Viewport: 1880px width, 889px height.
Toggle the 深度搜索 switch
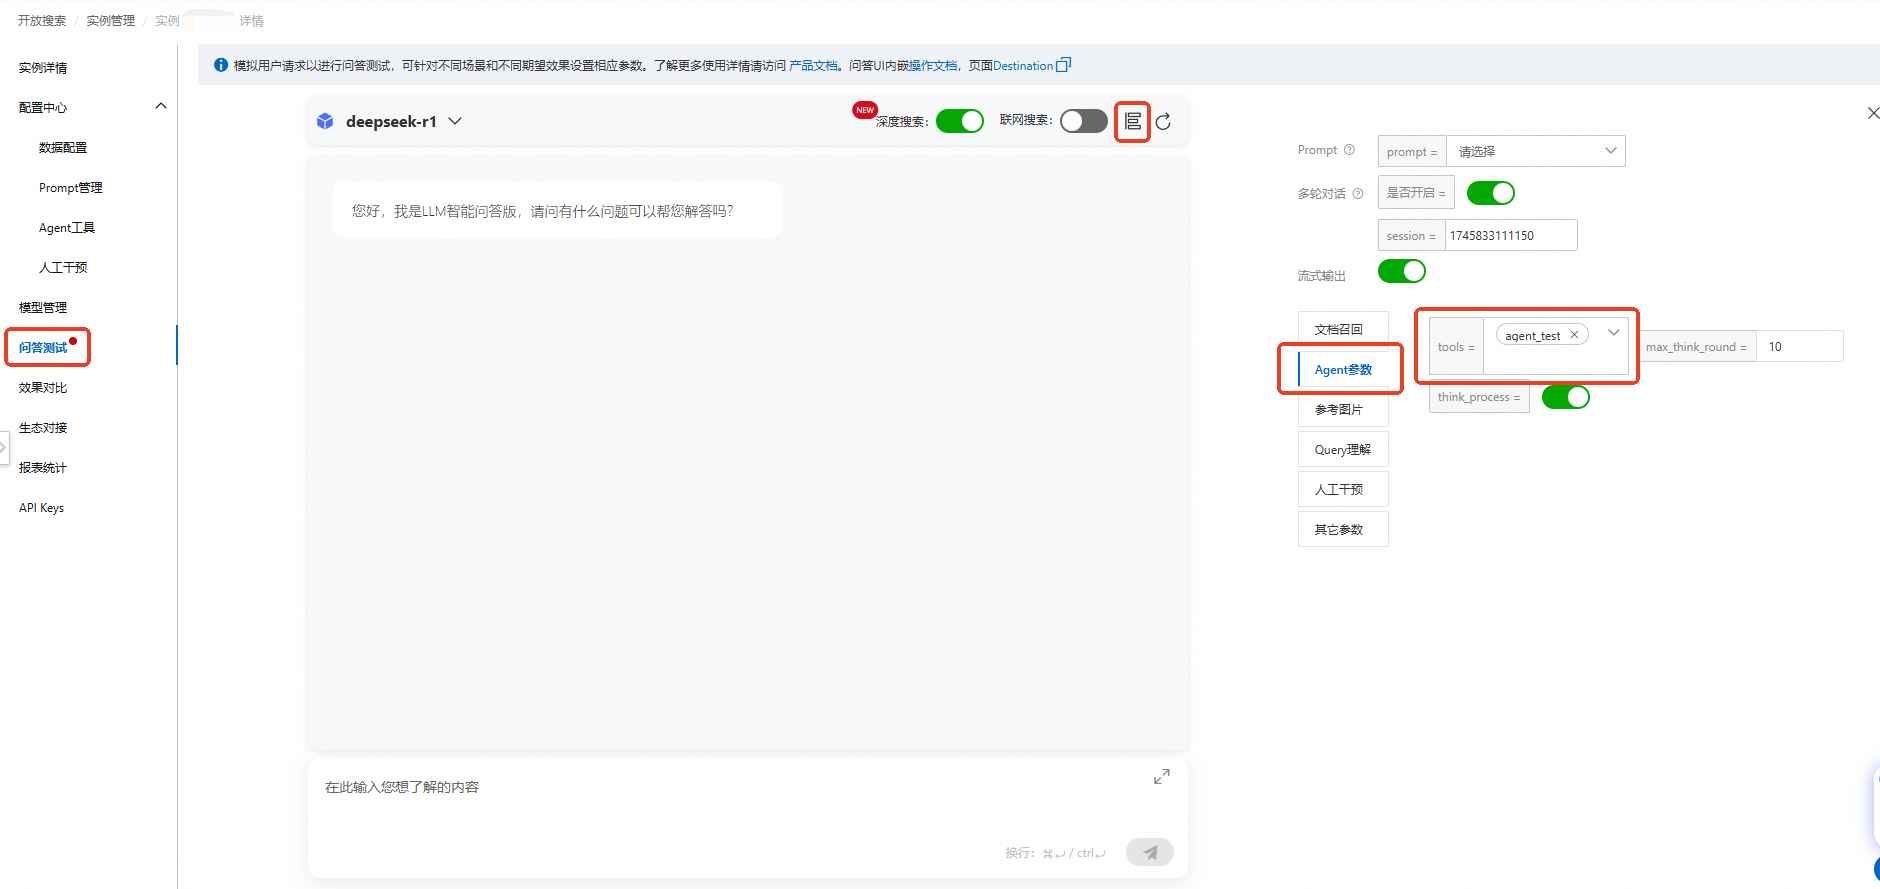[960, 121]
